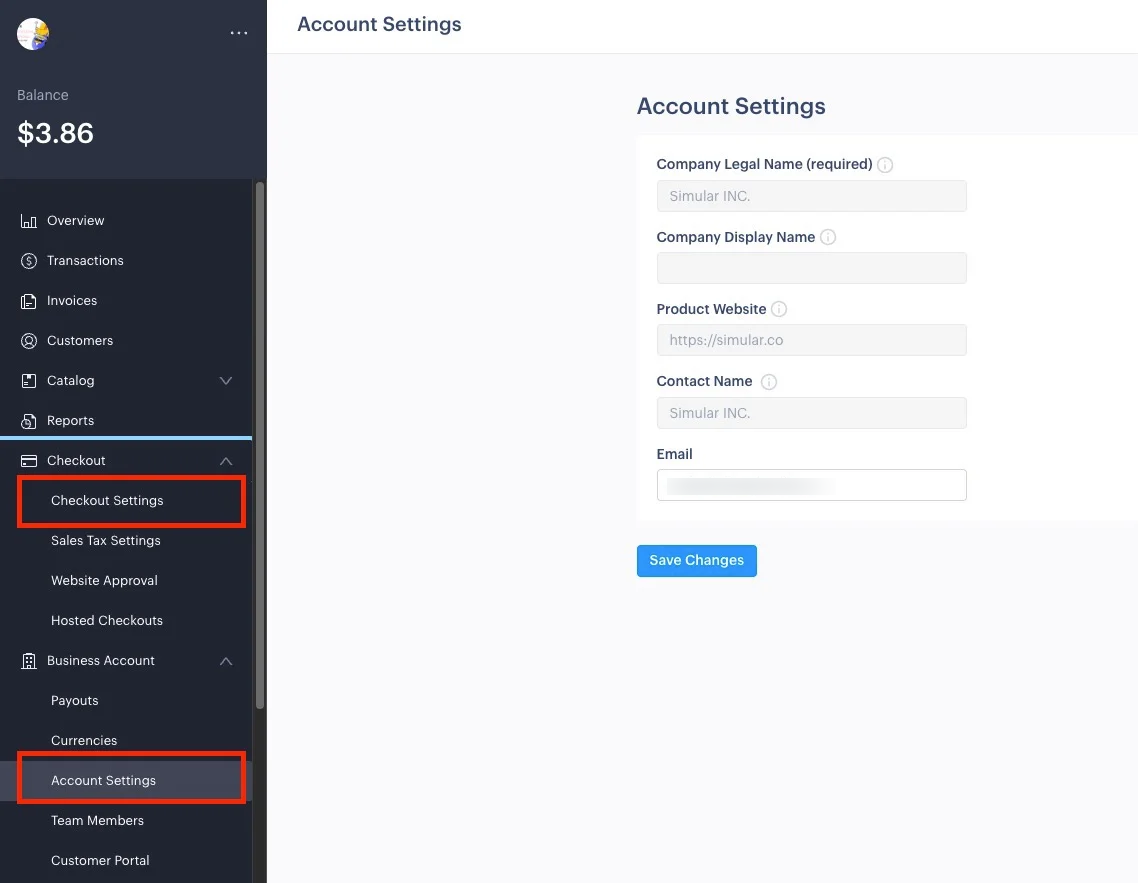Screen dimensions: 1138x883
Task: Click info icon beside Product Website
Action: [x=779, y=310]
